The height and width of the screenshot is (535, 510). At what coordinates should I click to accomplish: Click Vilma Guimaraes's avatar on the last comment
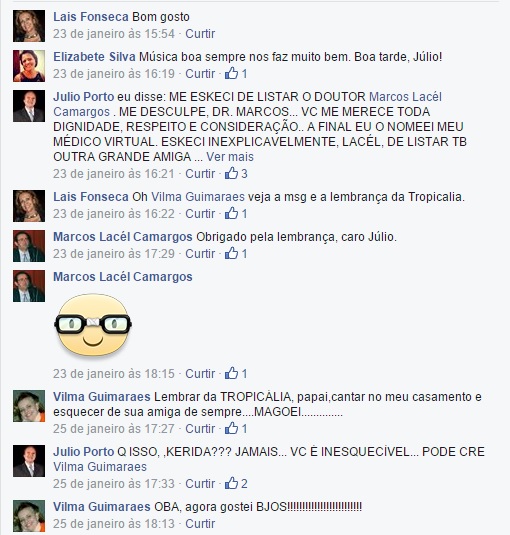click(29, 516)
